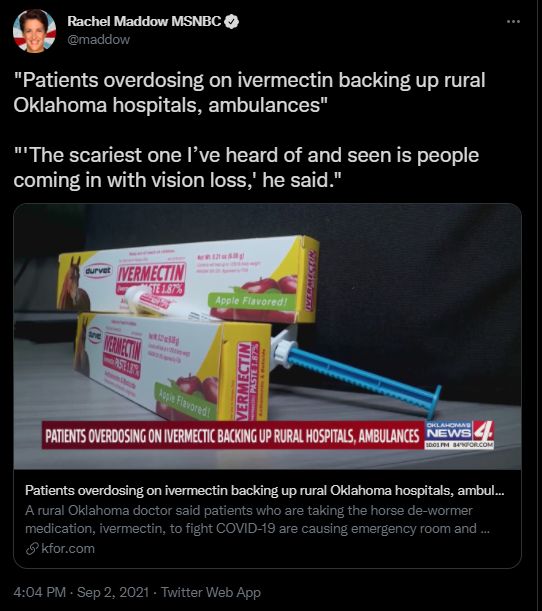Click the tweet's first quoted headline text
The height and width of the screenshot is (611, 542).
tap(249, 93)
